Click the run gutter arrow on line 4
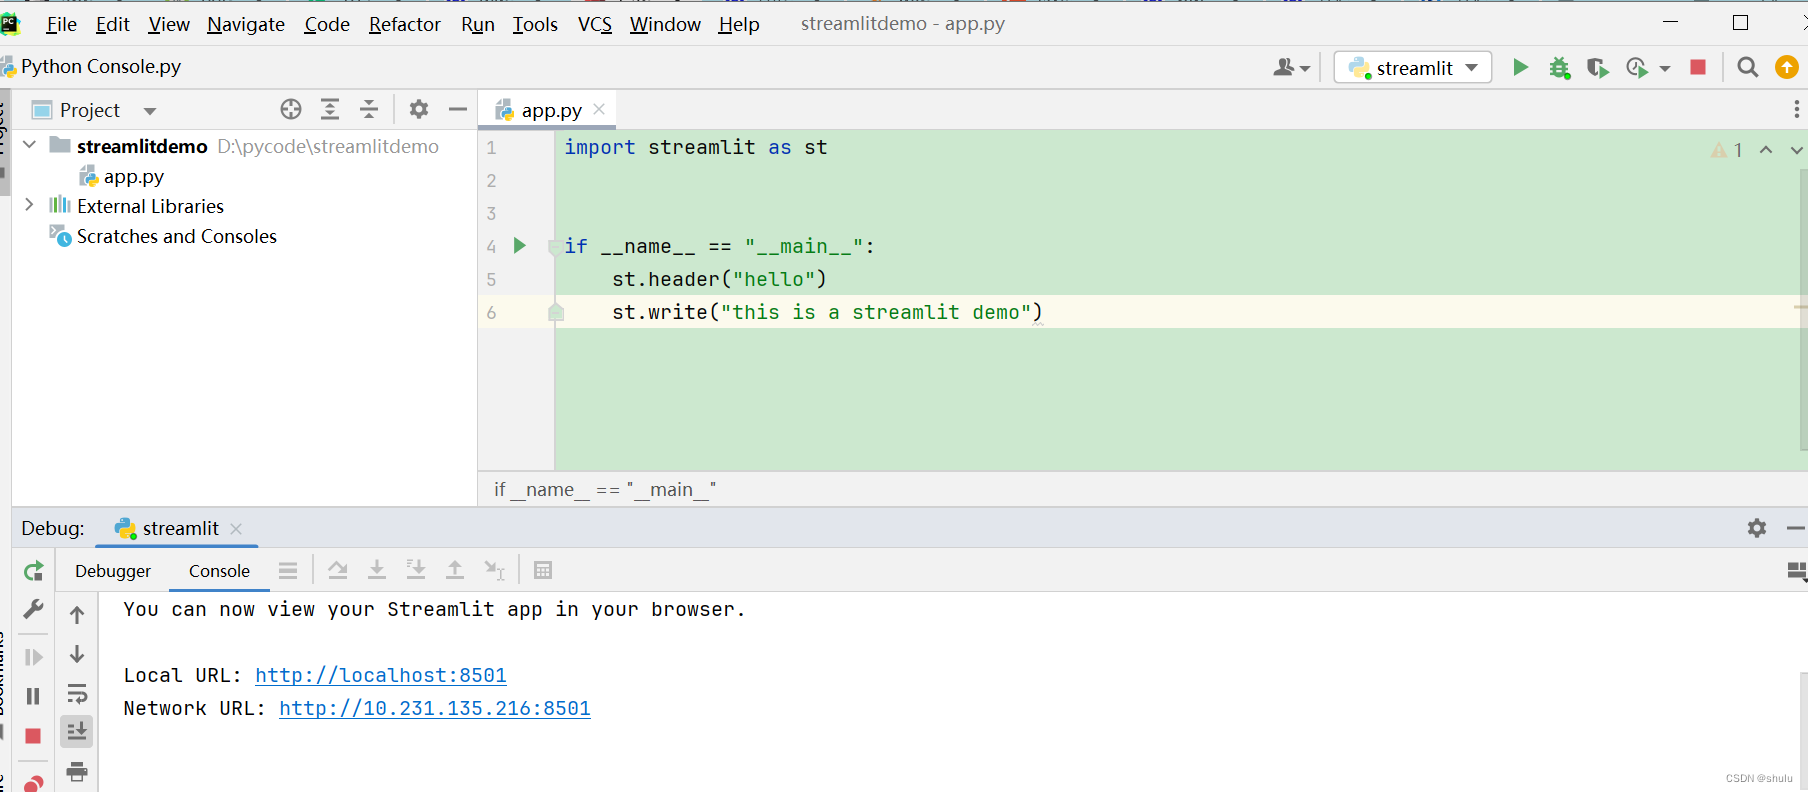Image resolution: width=1808 pixels, height=792 pixels. pos(520,245)
